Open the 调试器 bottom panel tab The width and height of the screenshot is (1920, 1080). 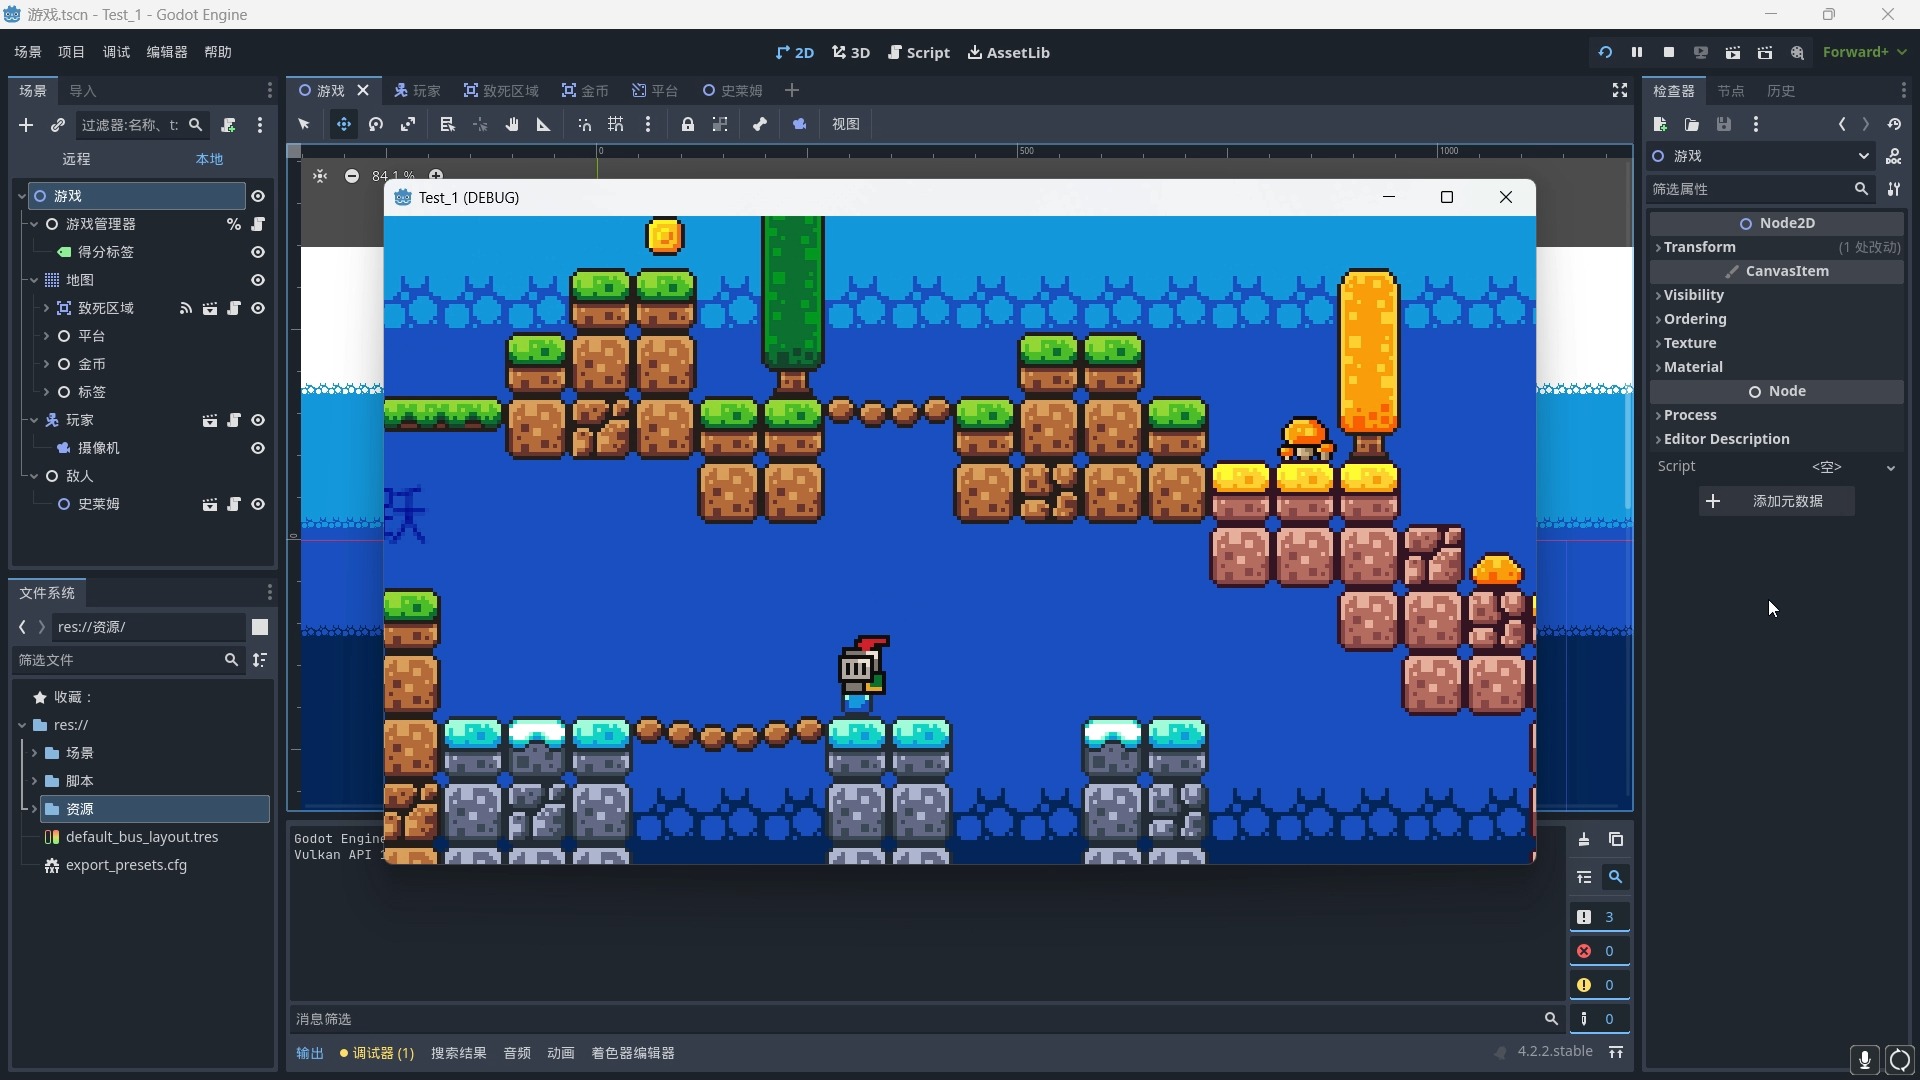click(x=377, y=1053)
